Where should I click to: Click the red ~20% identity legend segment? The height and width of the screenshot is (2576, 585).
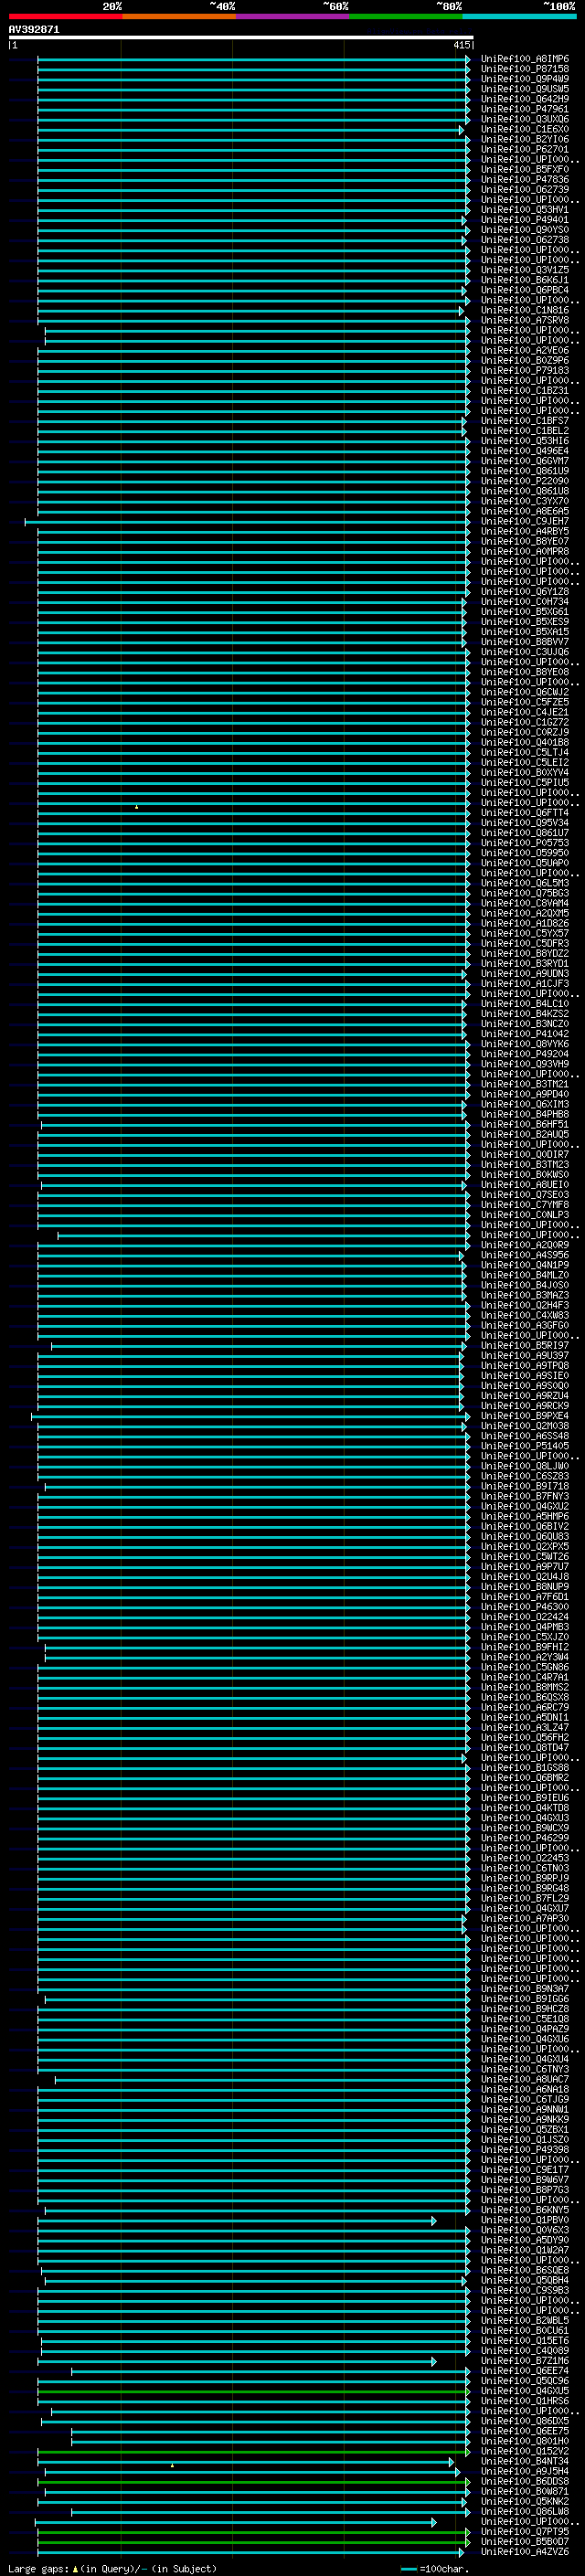65,16
